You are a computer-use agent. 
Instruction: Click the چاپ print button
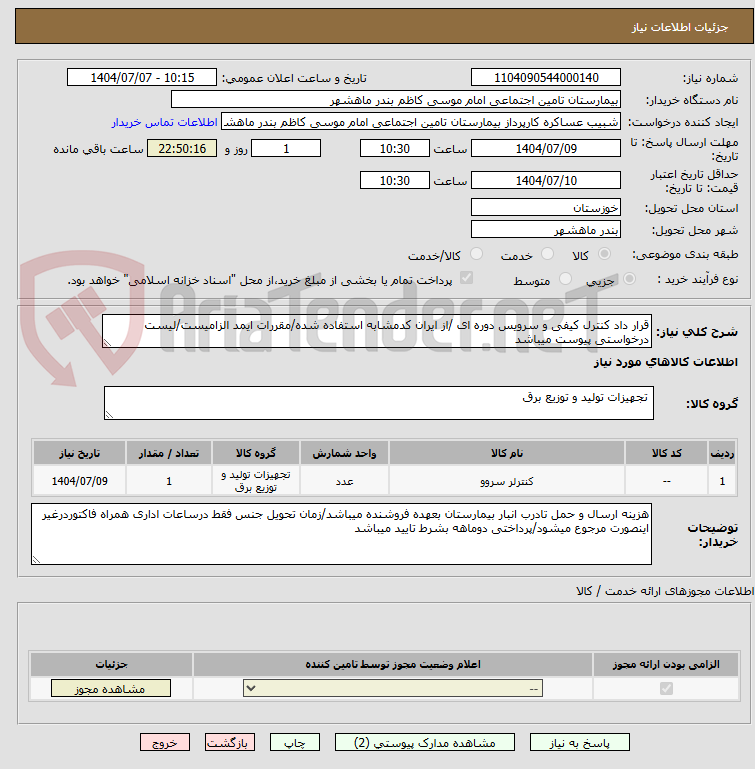[295, 743]
